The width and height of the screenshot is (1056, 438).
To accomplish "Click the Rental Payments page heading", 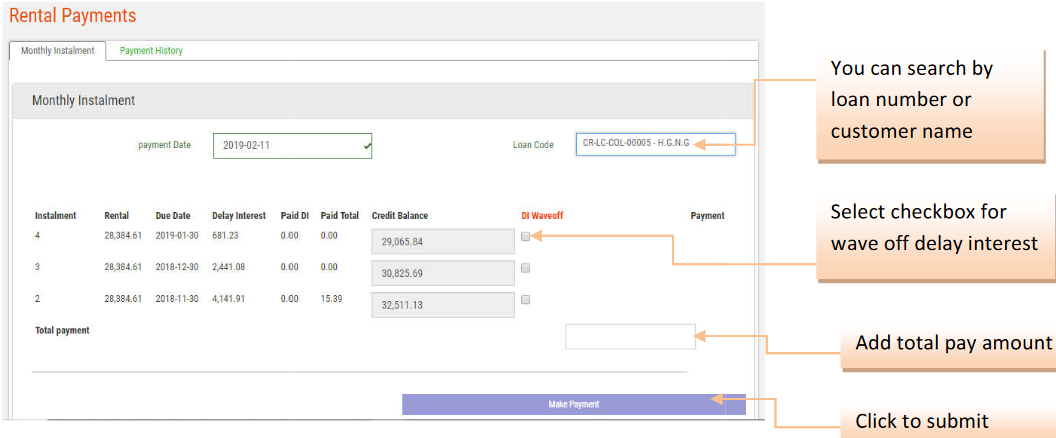I will click(72, 16).
